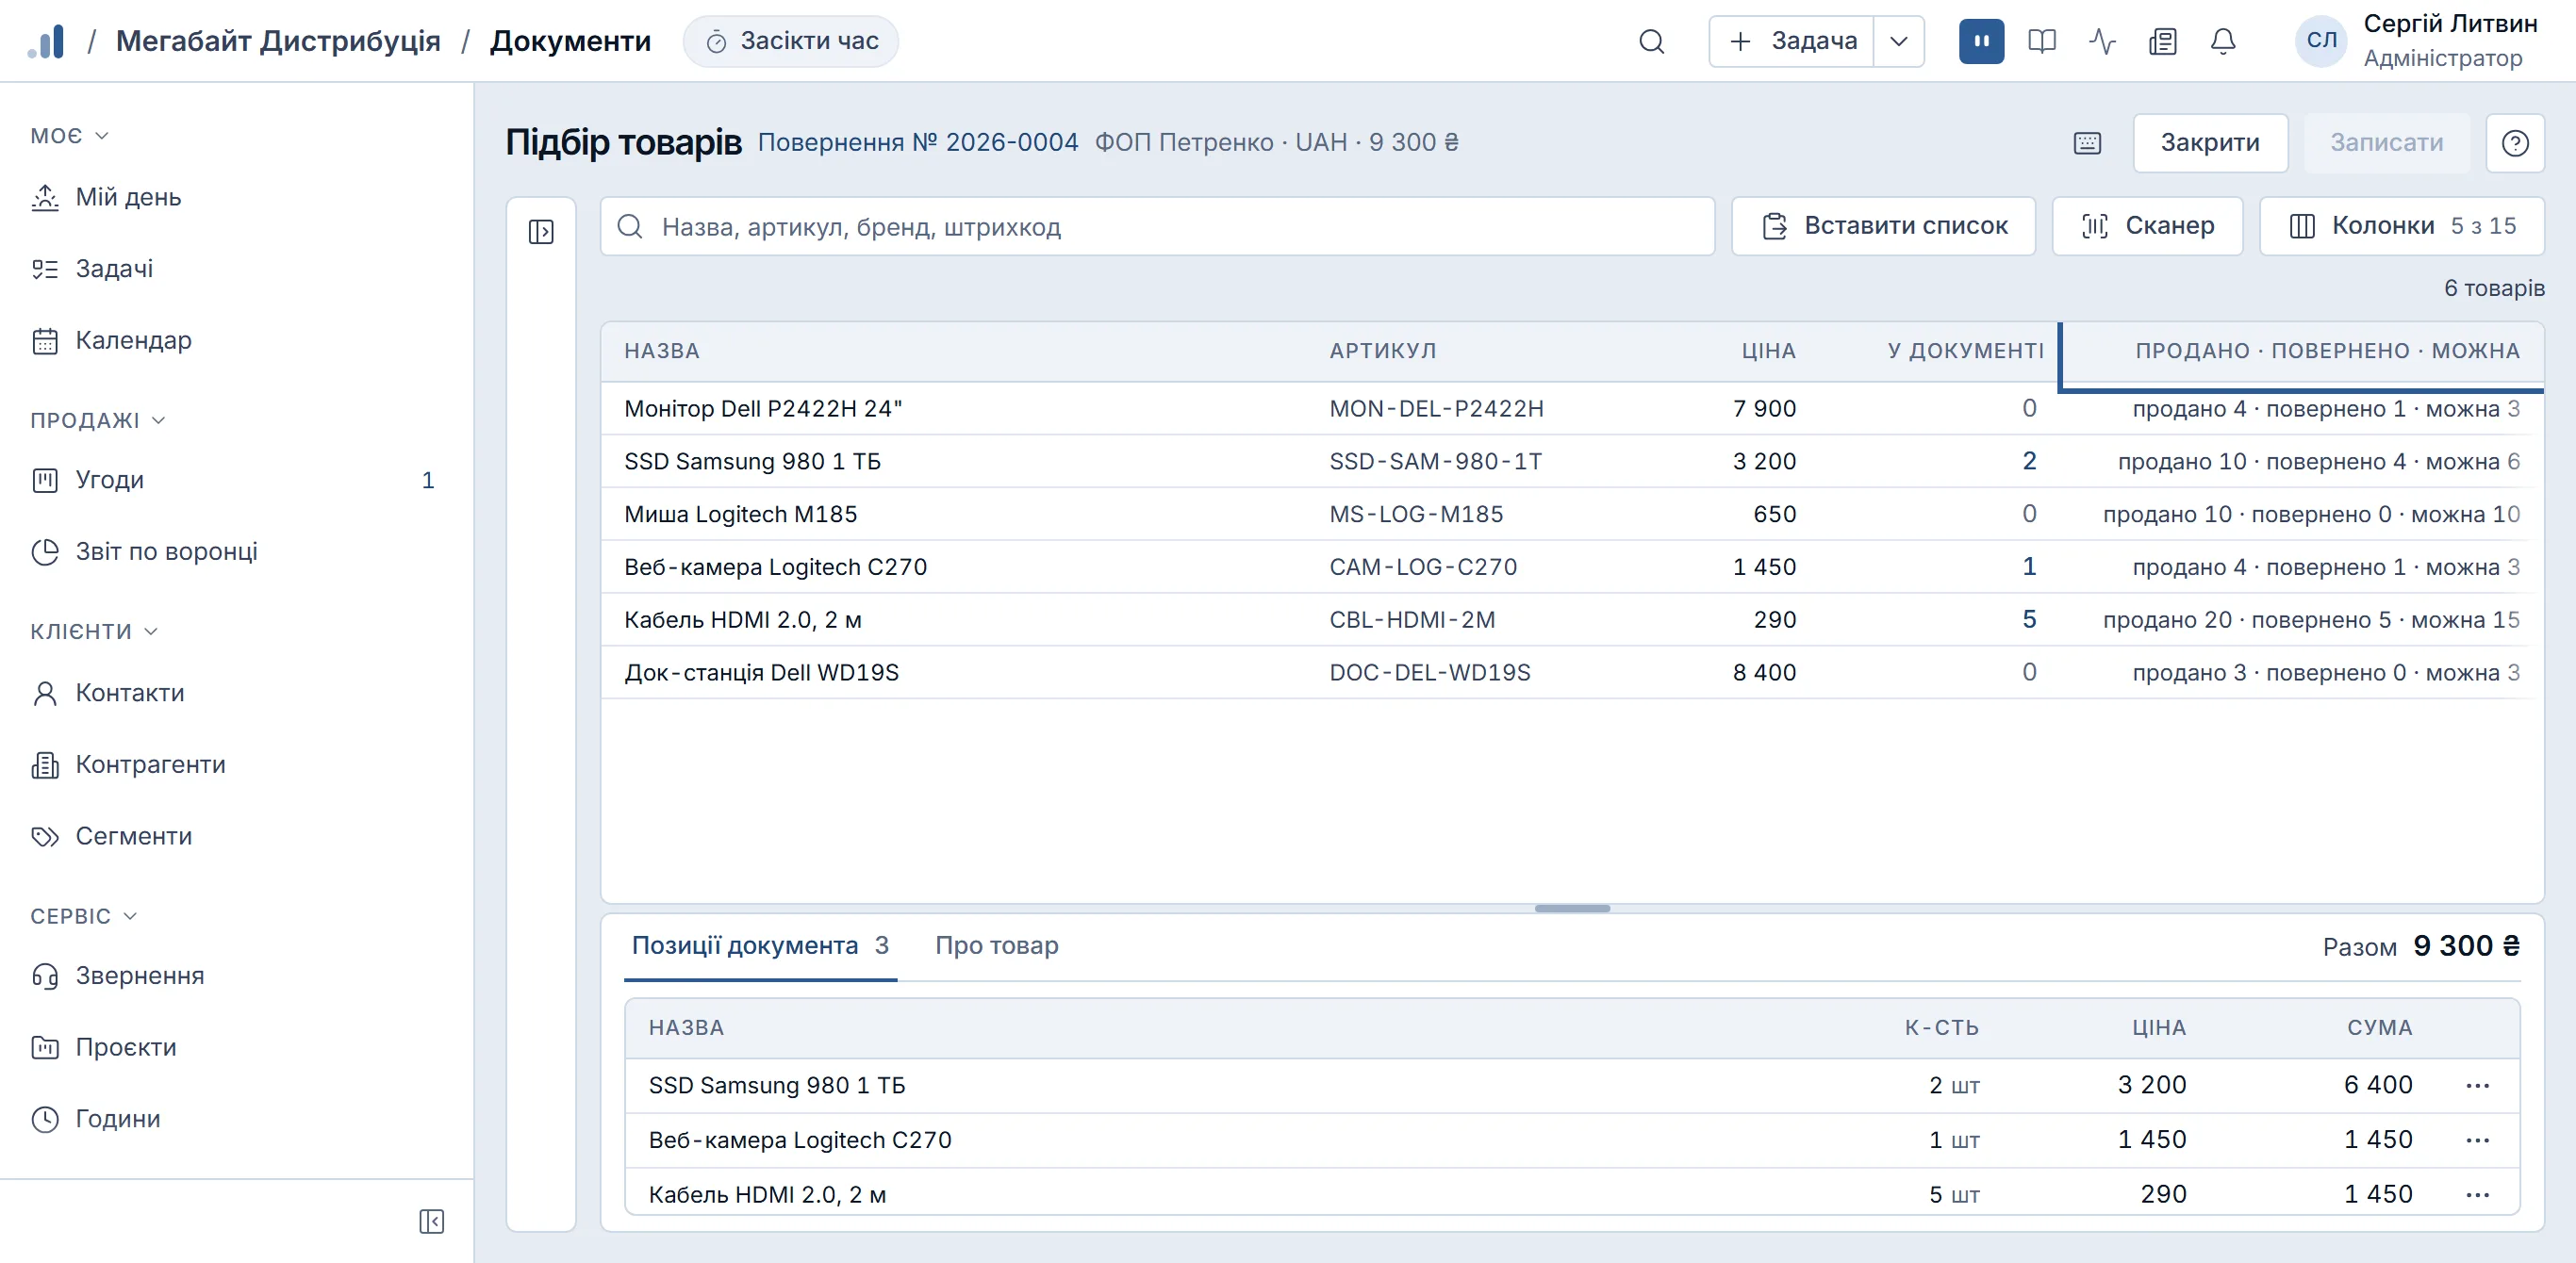Click the app logo home icon
The width and height of the screenshot is (2576, 1263).
46,41
